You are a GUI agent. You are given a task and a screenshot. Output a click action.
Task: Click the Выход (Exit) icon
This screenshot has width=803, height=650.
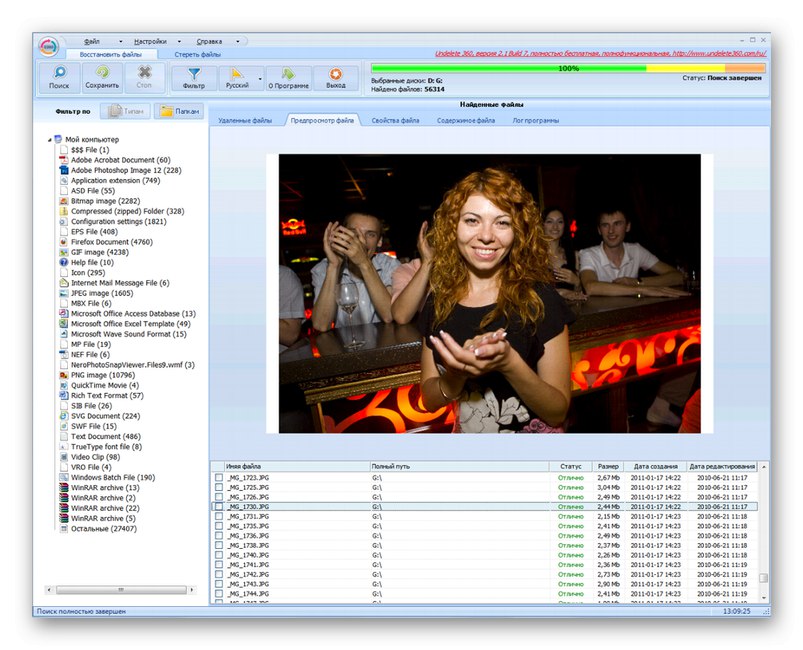(335, 74)
